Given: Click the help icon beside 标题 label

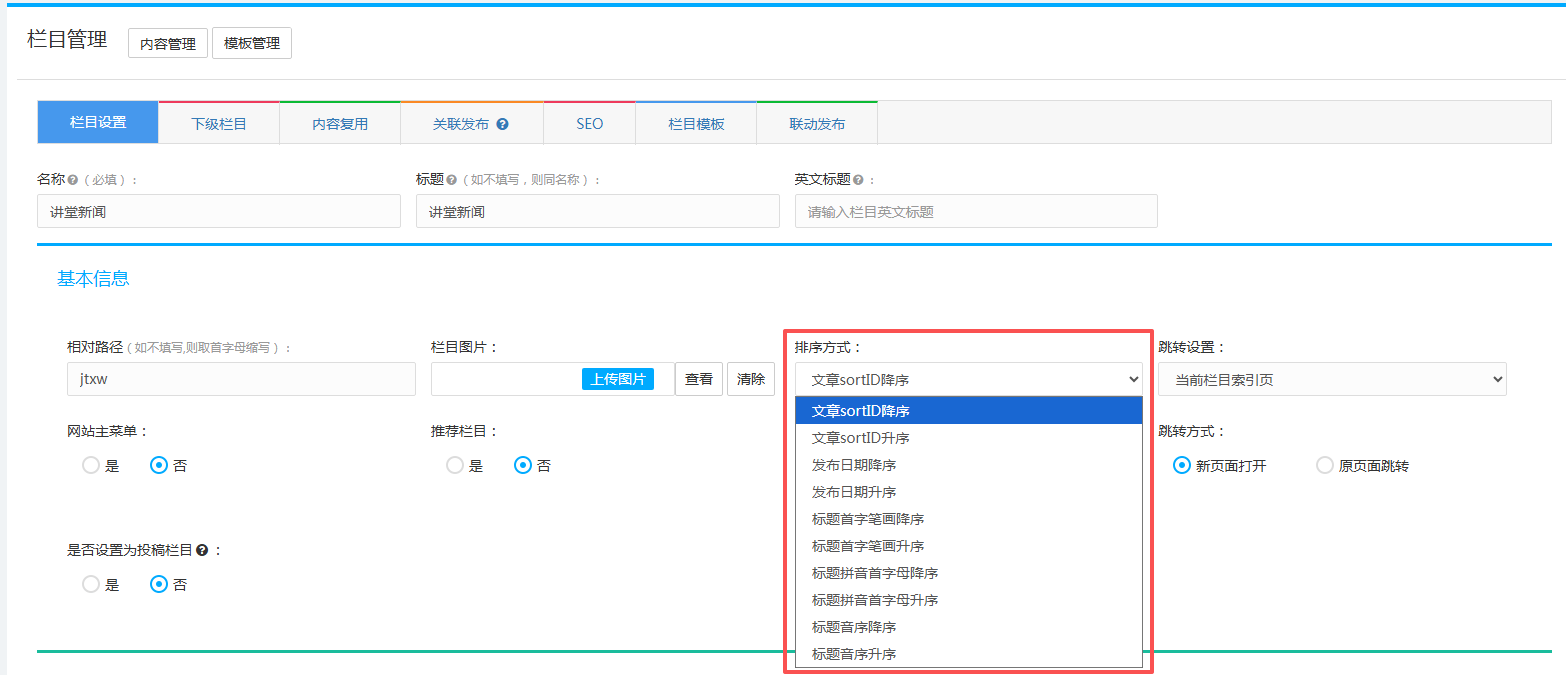Looking at the screenshot, I should point(452,180).
